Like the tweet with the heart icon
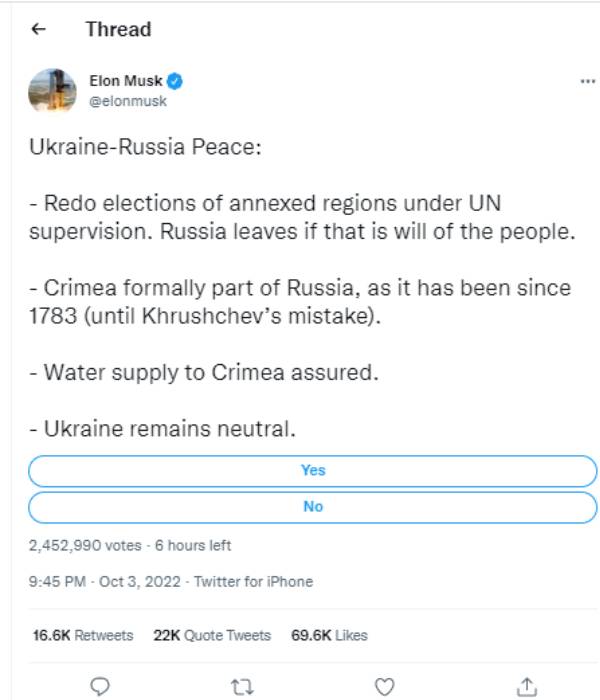This screenshot has height=700, width=600. tap(384, 686)
